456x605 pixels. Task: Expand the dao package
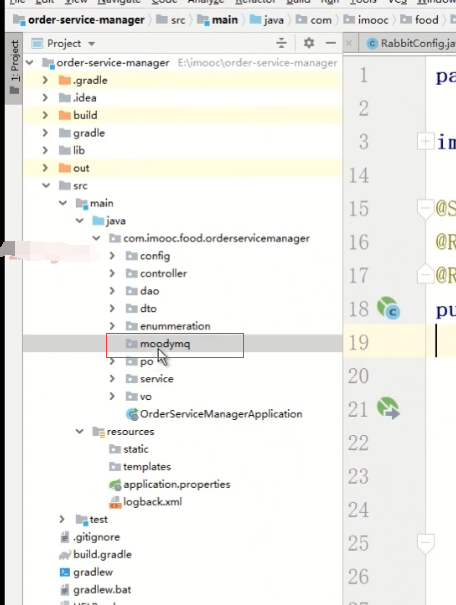(112, 291)
